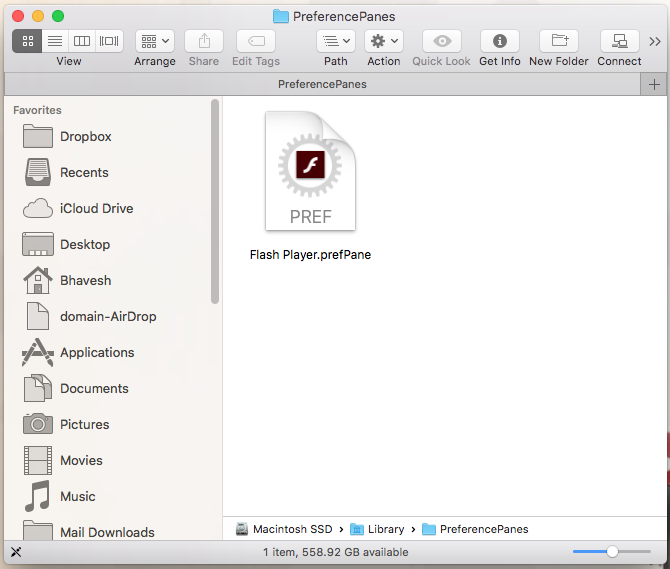Screen dimensions: 670x569
Task: Switch to list view mode
Action: click(55, 41)
